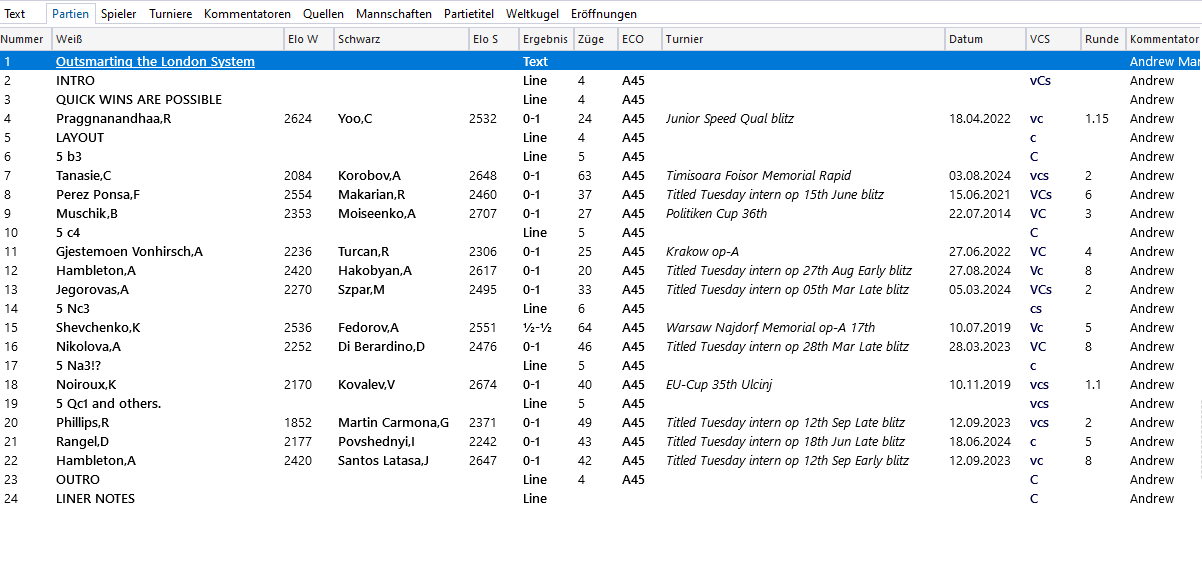This screenshot has height=586, width=1202.
Task: Select the QUICK WINS ARE POSSIBLE row
Action: (x=138, y=100)
